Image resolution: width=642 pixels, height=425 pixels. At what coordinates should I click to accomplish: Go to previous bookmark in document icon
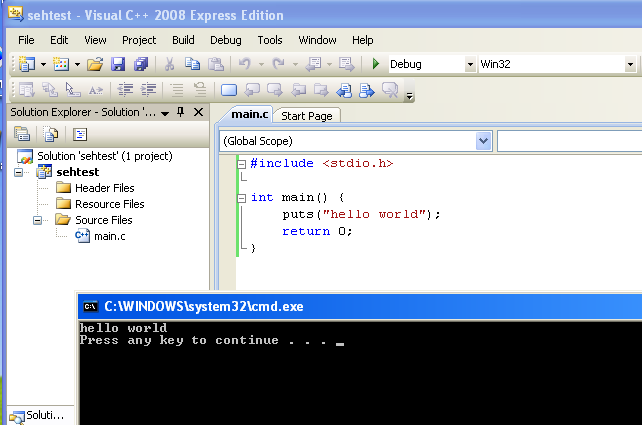click(344, 90)
